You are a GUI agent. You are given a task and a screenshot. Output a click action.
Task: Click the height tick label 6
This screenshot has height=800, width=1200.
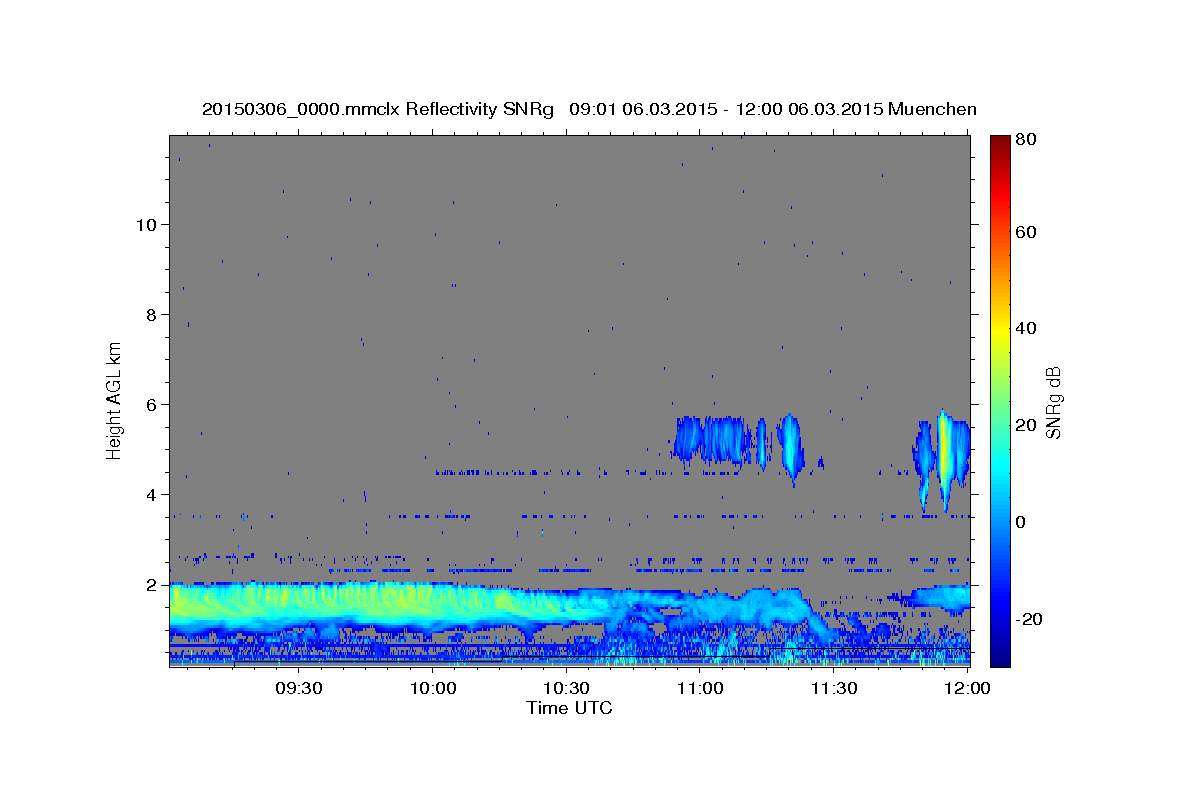[x=153, y=404]
